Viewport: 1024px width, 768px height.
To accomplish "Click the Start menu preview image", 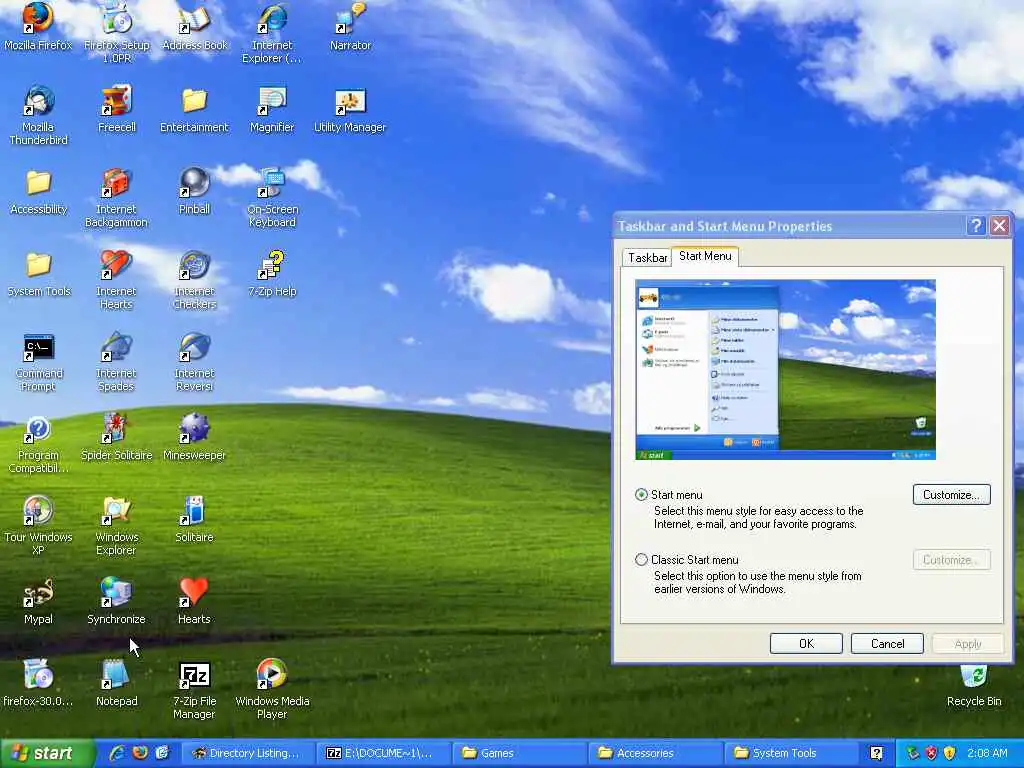I will (x=785, y=370).
